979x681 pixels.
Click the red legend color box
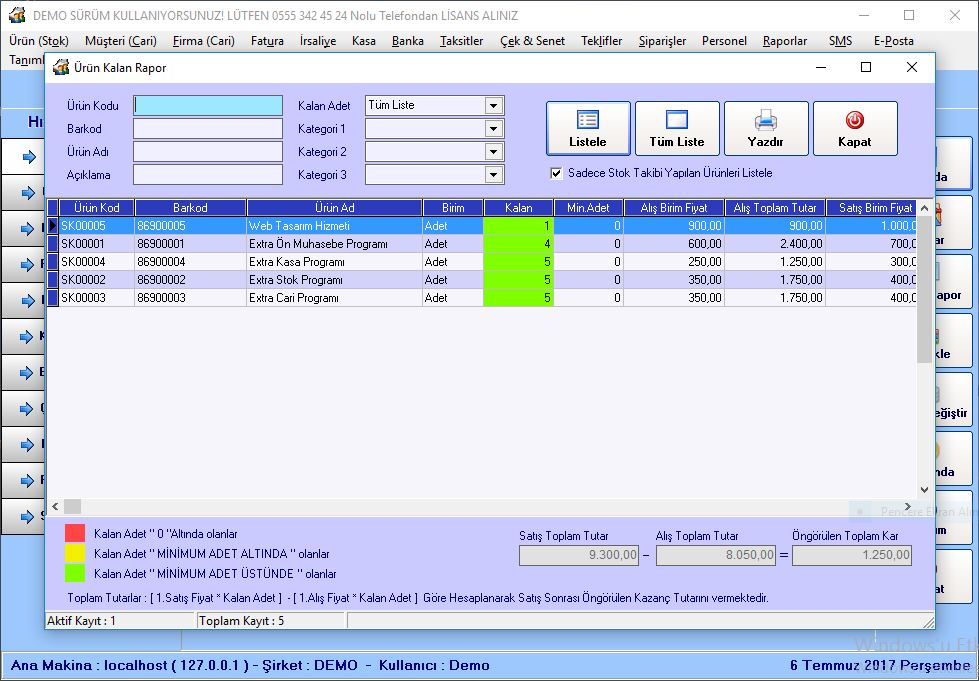(75, 534)
